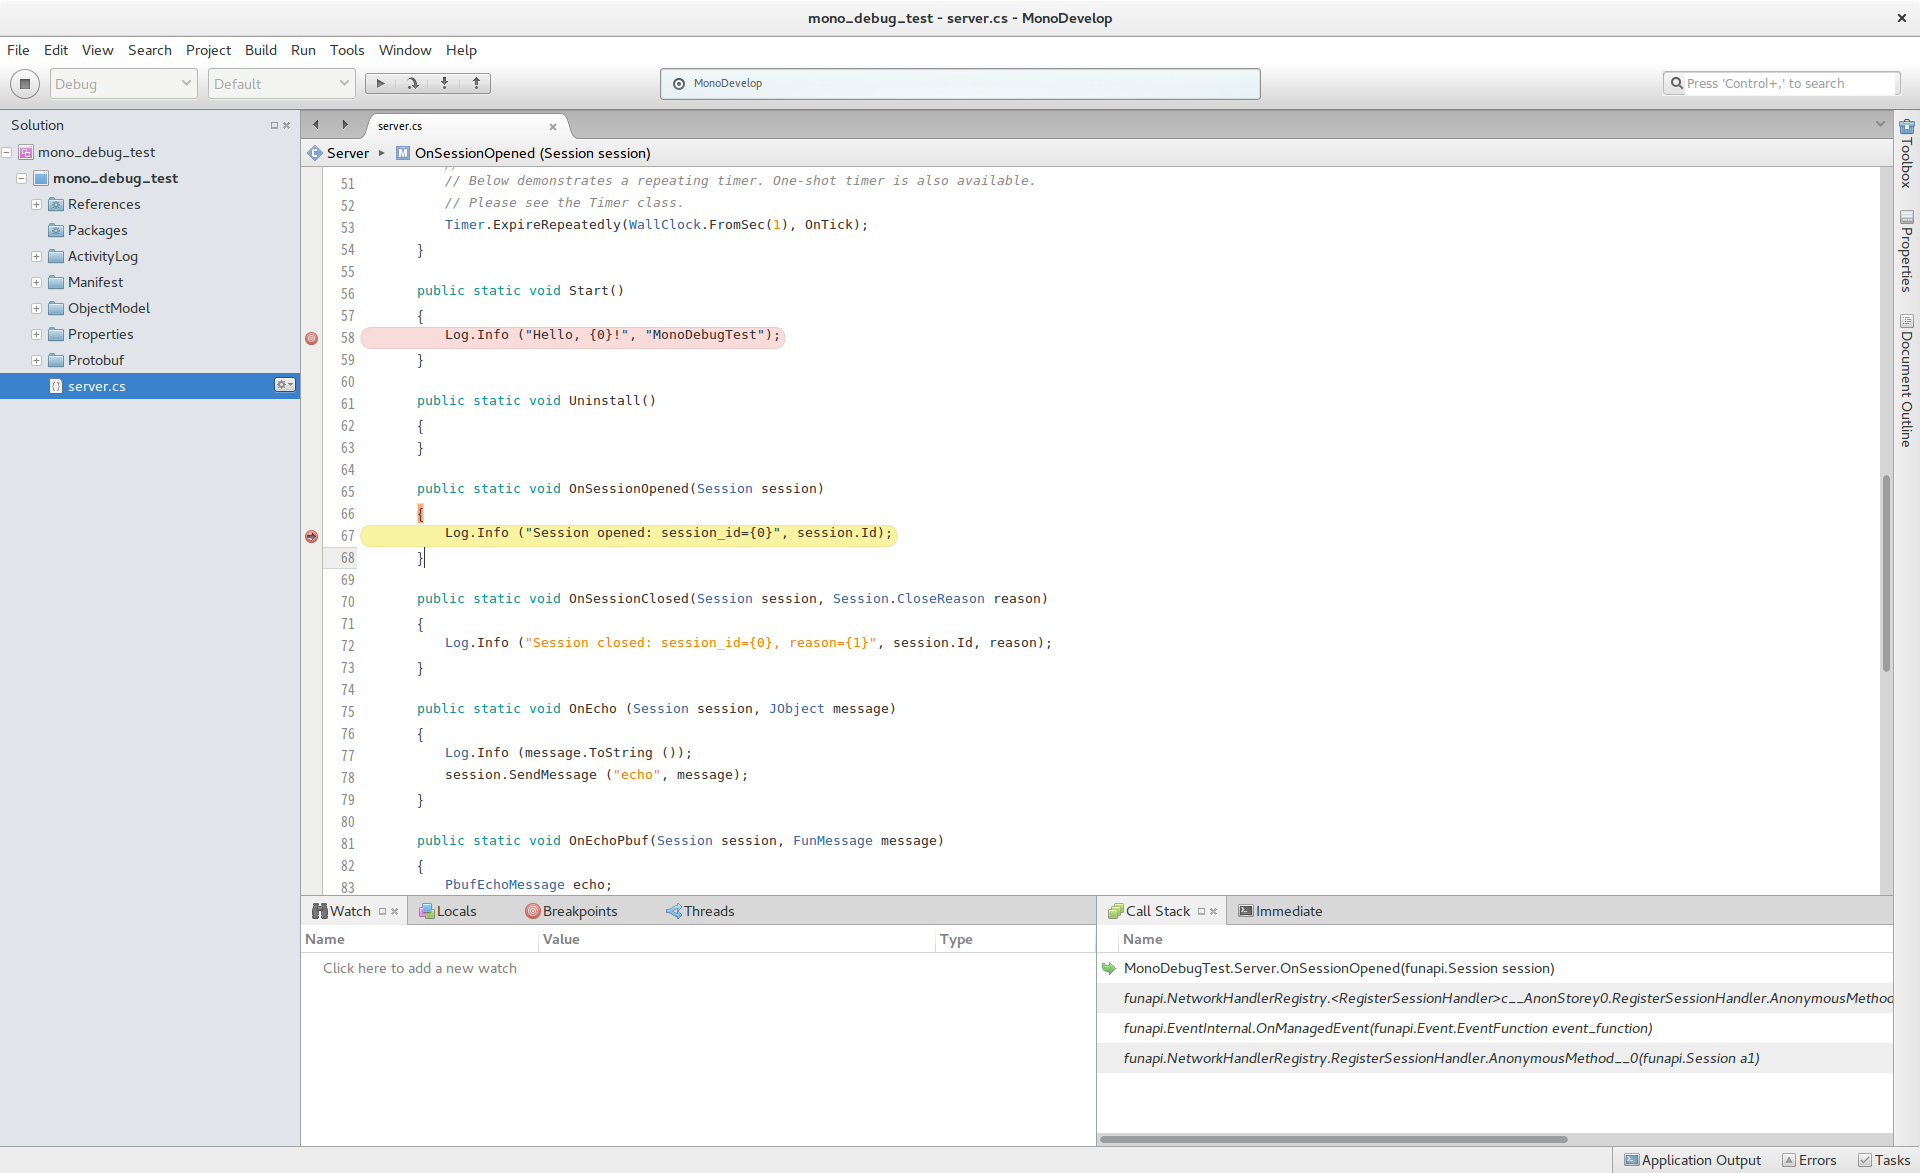Open the Toolbox side pad
The width and height of the screenshot is (1920, 1173).
click(x=1907, y=153)
